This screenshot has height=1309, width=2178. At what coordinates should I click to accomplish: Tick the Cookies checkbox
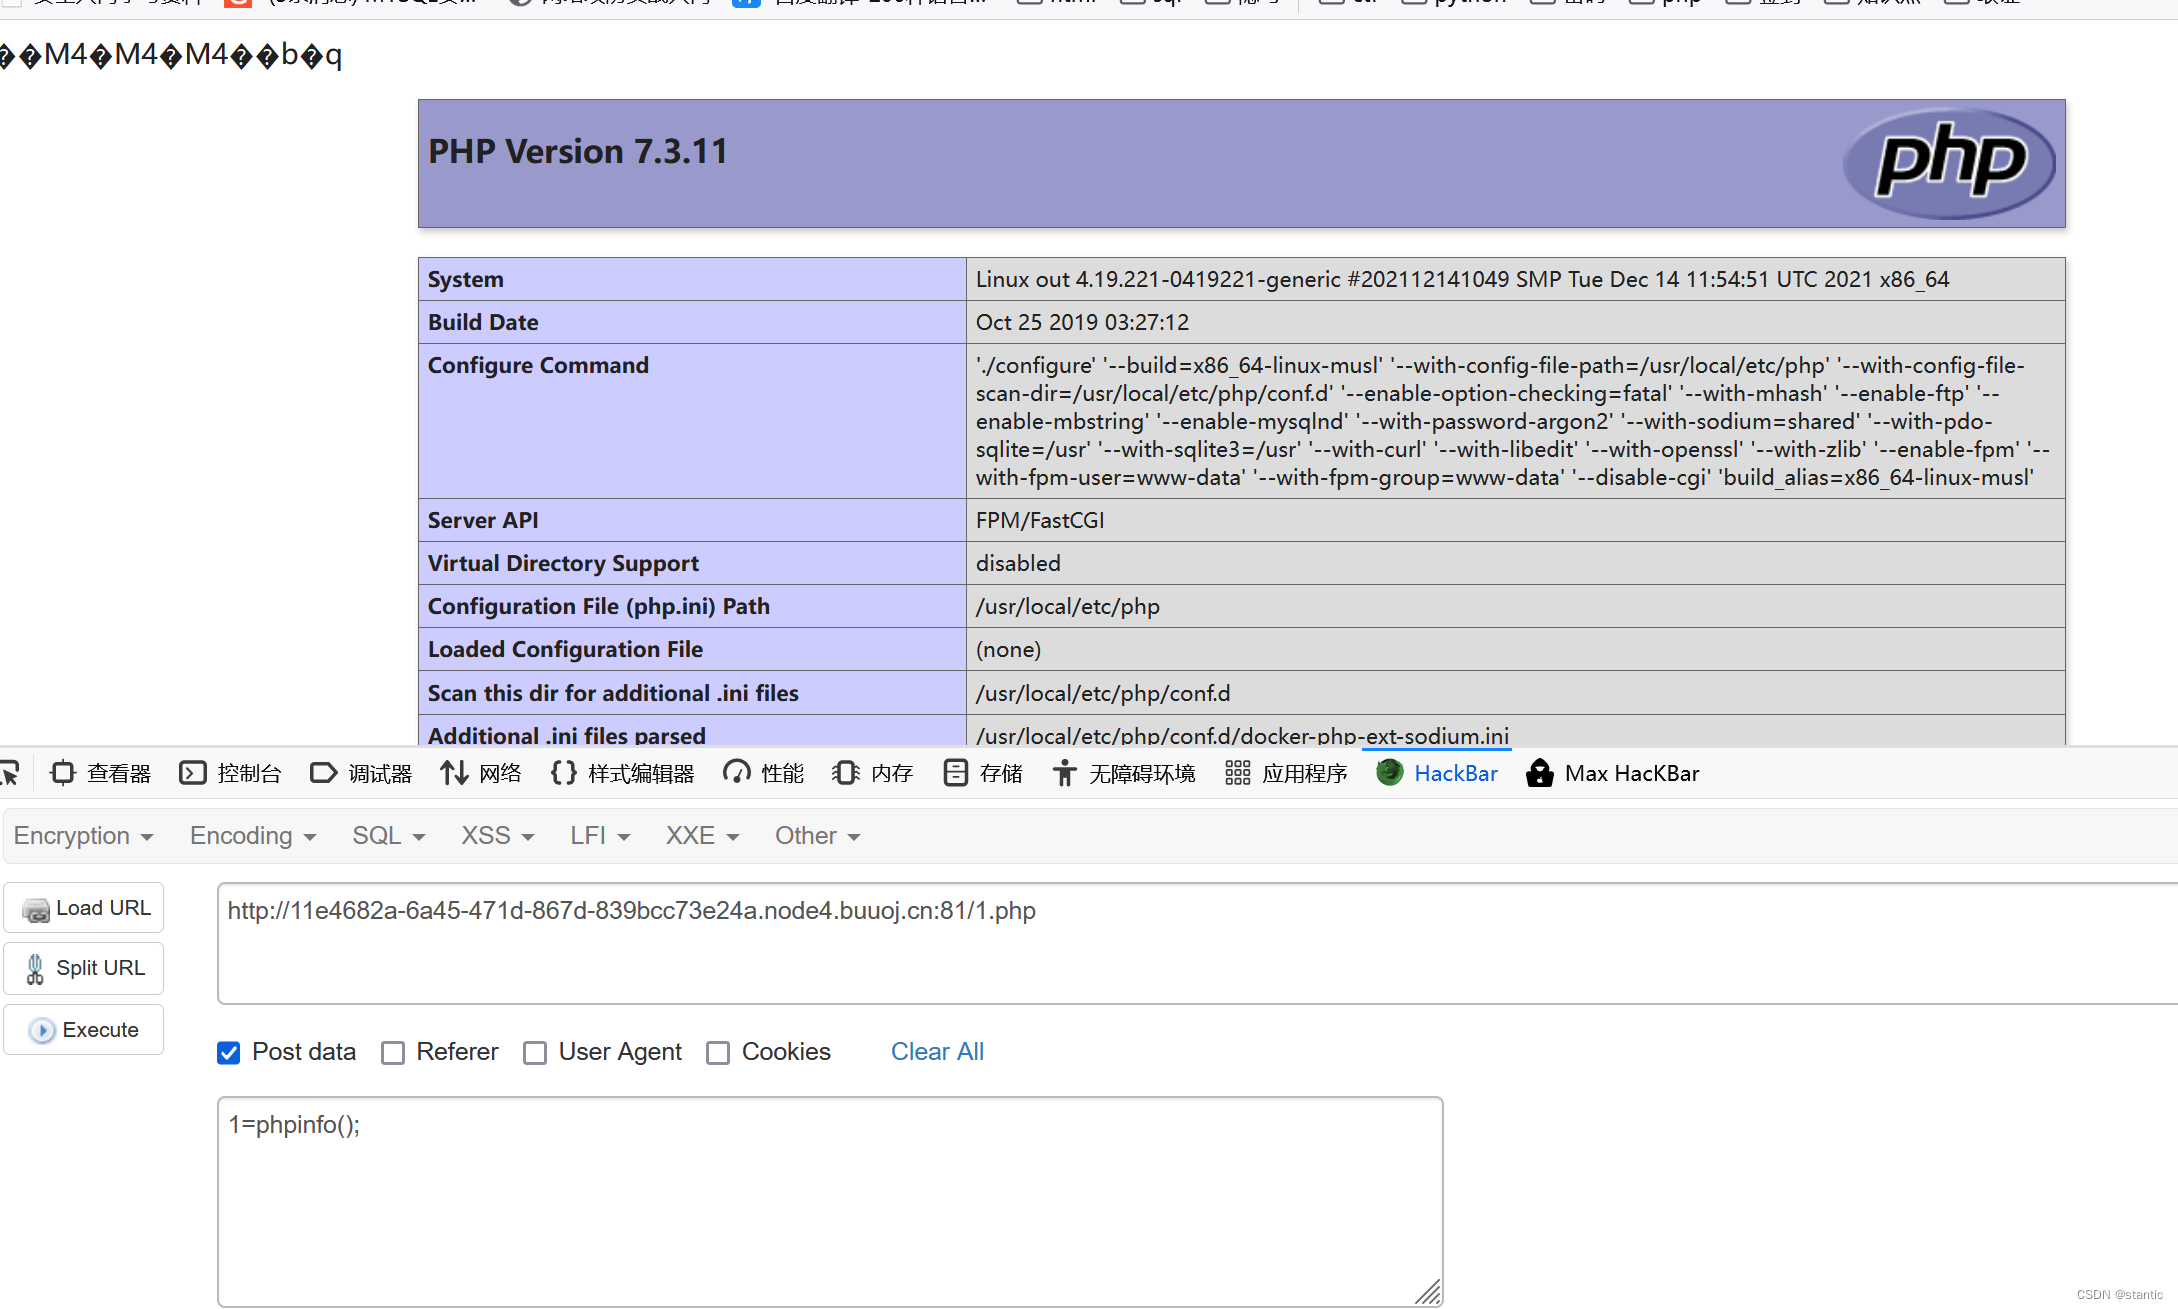(718, 1052)
